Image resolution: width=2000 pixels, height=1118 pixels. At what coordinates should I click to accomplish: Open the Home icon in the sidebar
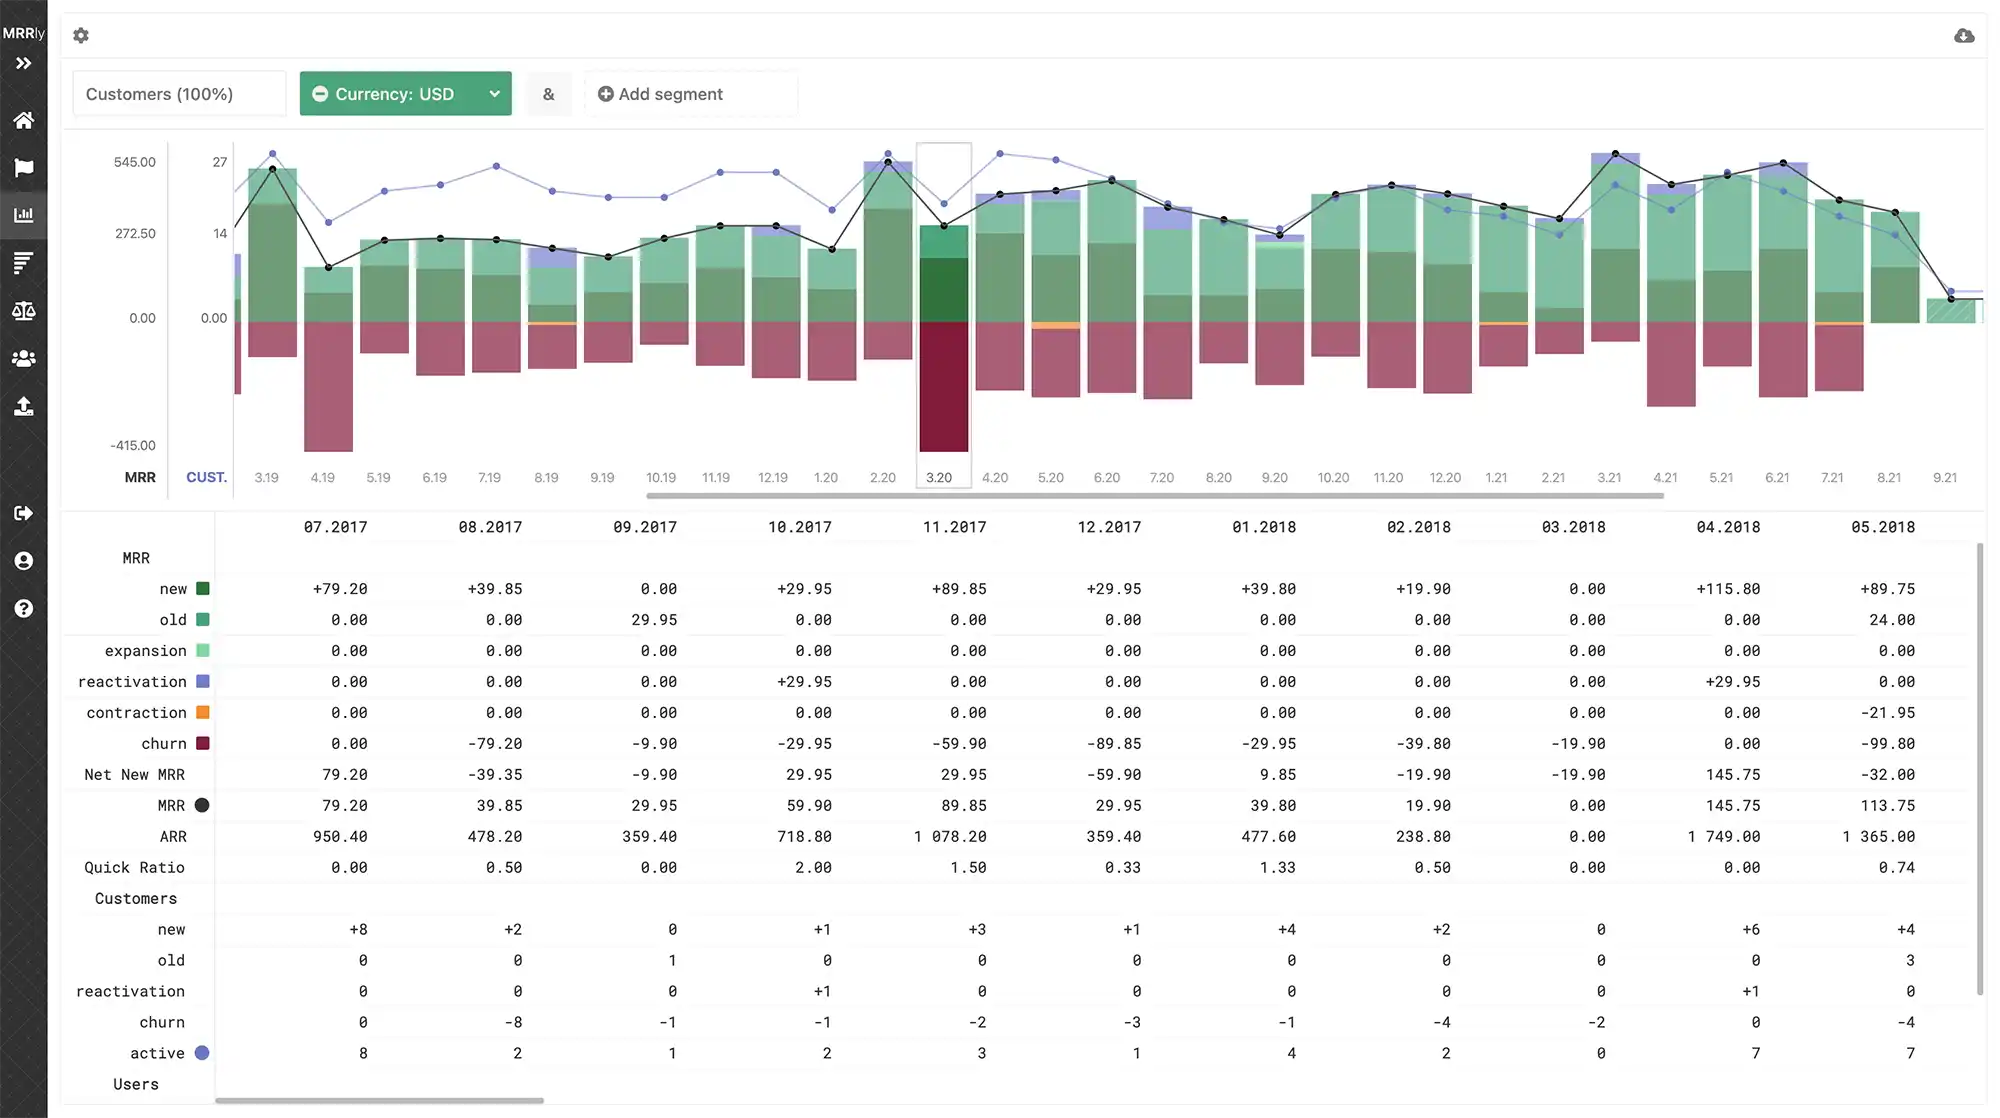(x=23, y=120)
